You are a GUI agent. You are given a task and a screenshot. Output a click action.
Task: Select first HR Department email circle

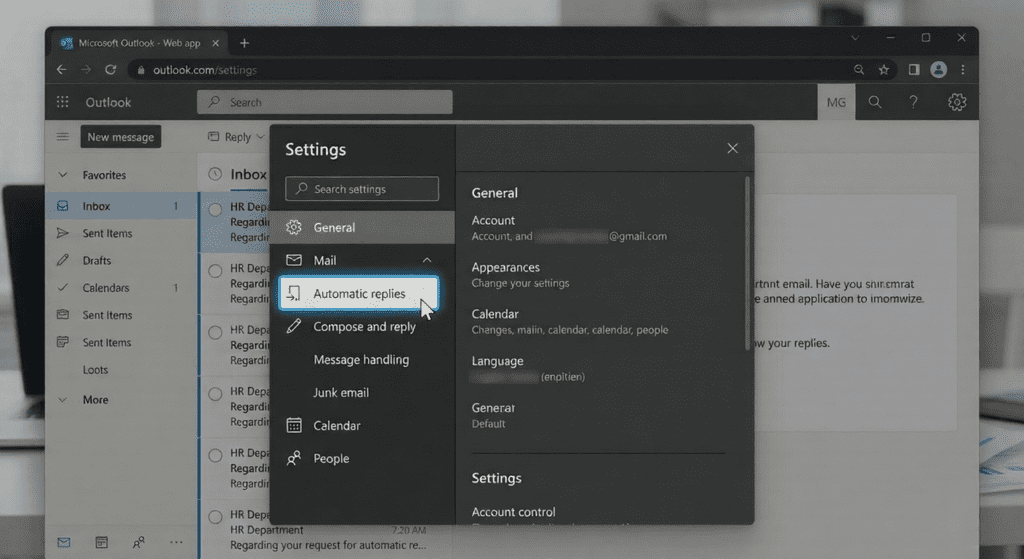coord(215,210)
